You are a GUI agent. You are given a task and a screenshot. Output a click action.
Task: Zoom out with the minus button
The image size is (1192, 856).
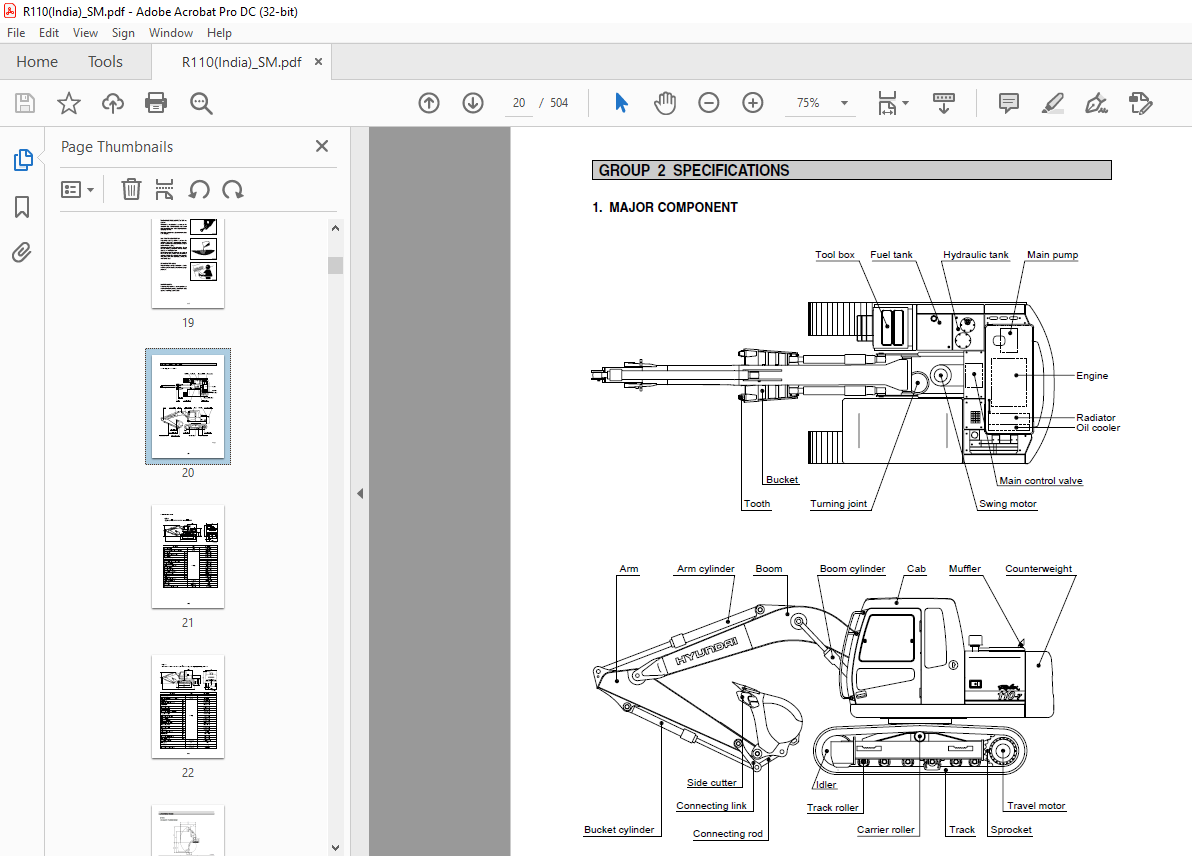click(x=709, y=103)
